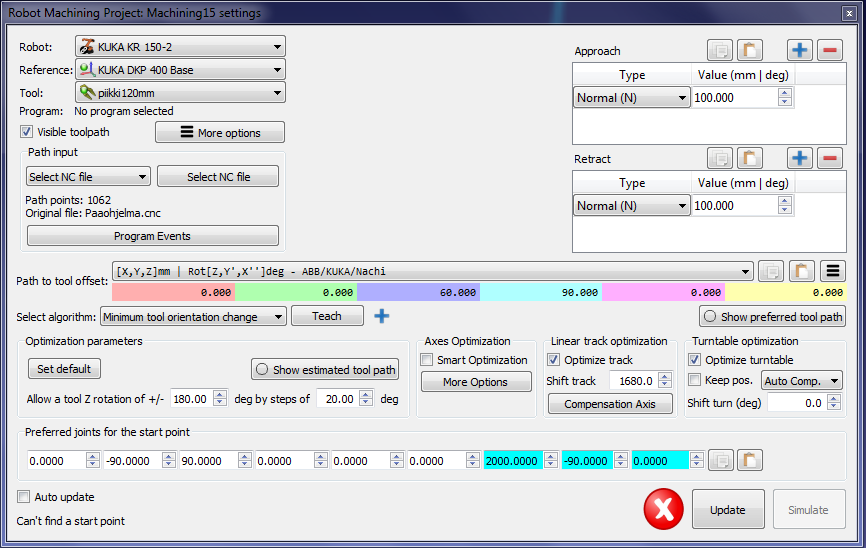Add a Retract movement with blue plus

click(800, 158)
